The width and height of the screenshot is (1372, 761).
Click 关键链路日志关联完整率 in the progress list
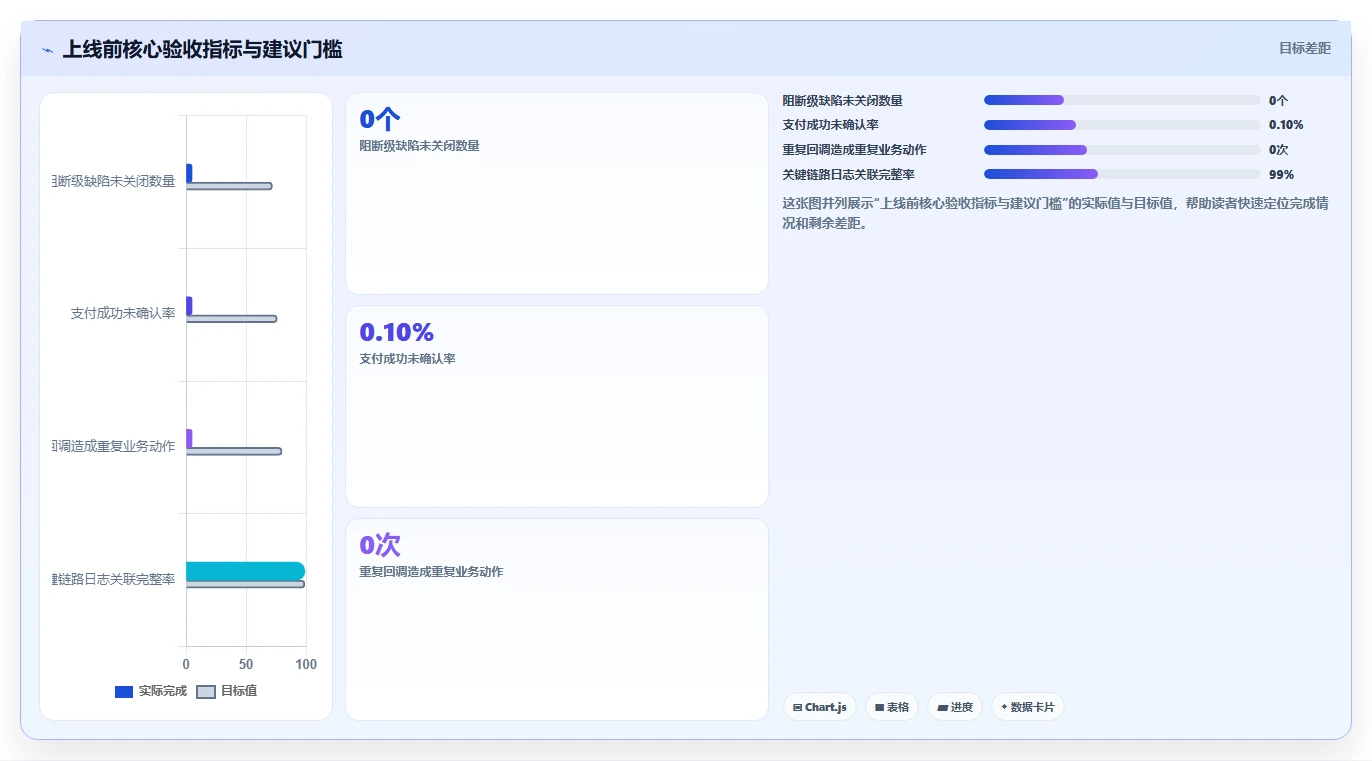coord(849,174)
